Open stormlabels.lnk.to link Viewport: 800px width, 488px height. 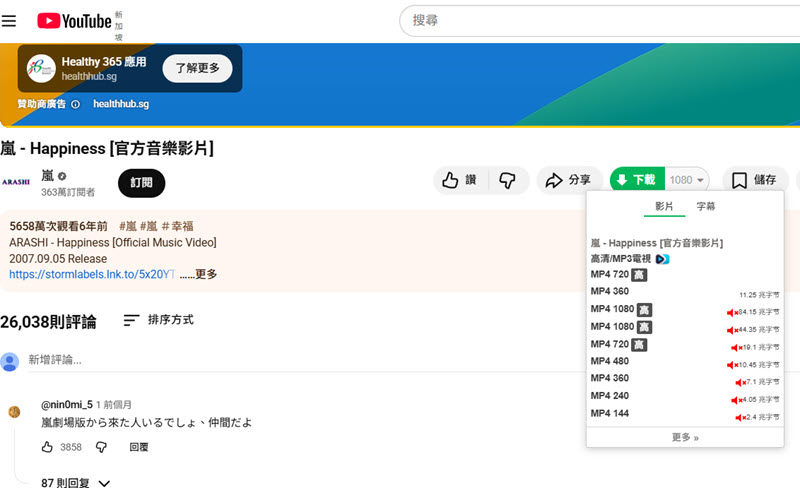click(x=92, y=275)
